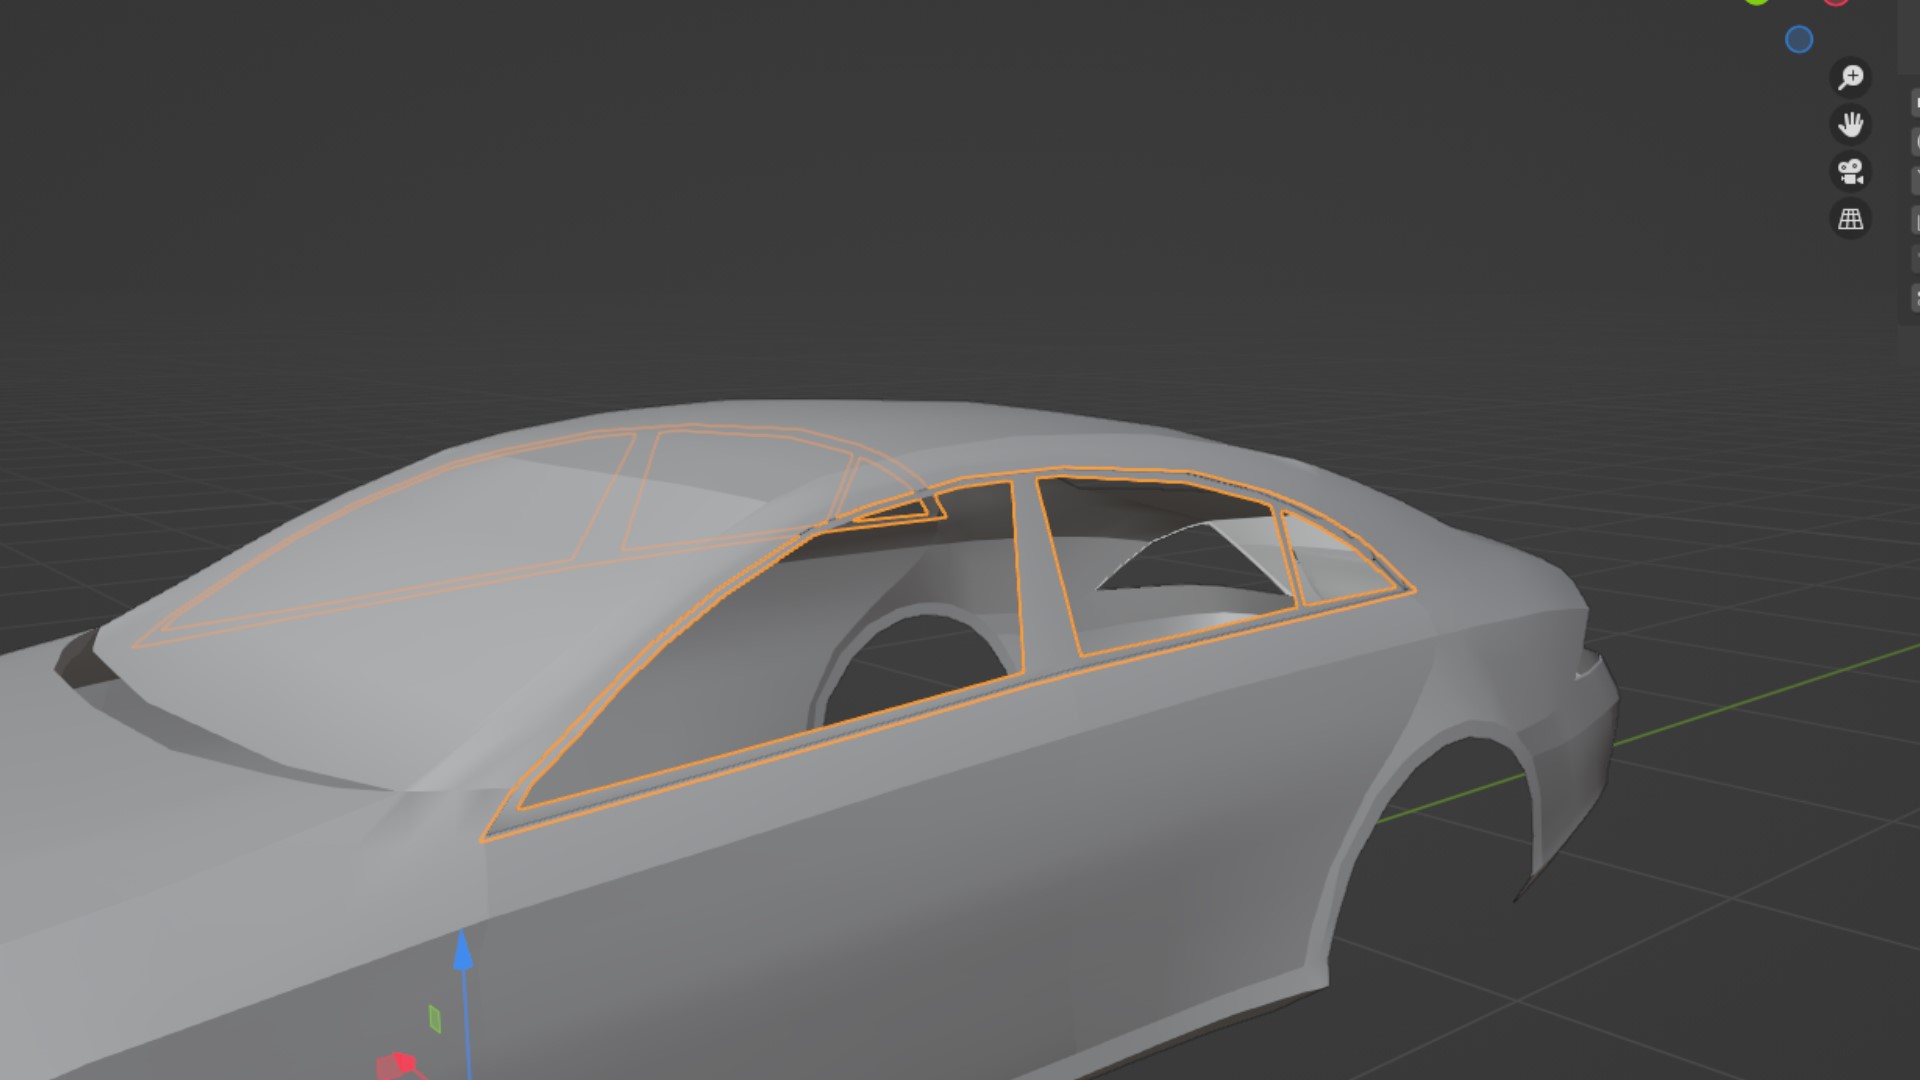
Task: Click the red X axis gizmo circle
Action: pos(1836,2)
